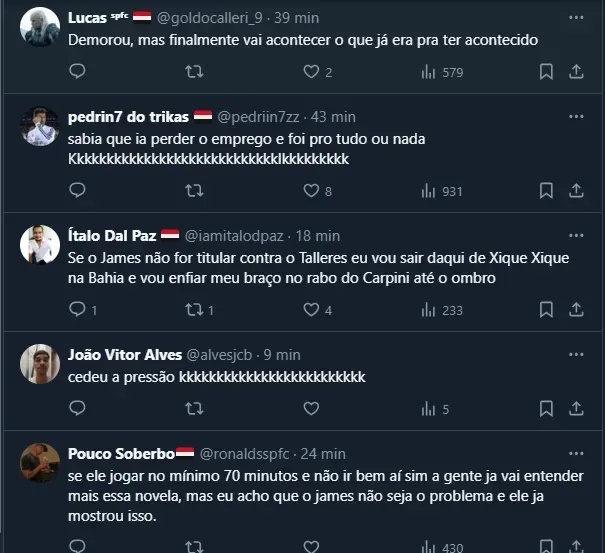
Task: Open more options on Lucas's tweet
Action: tap(576, 18)
